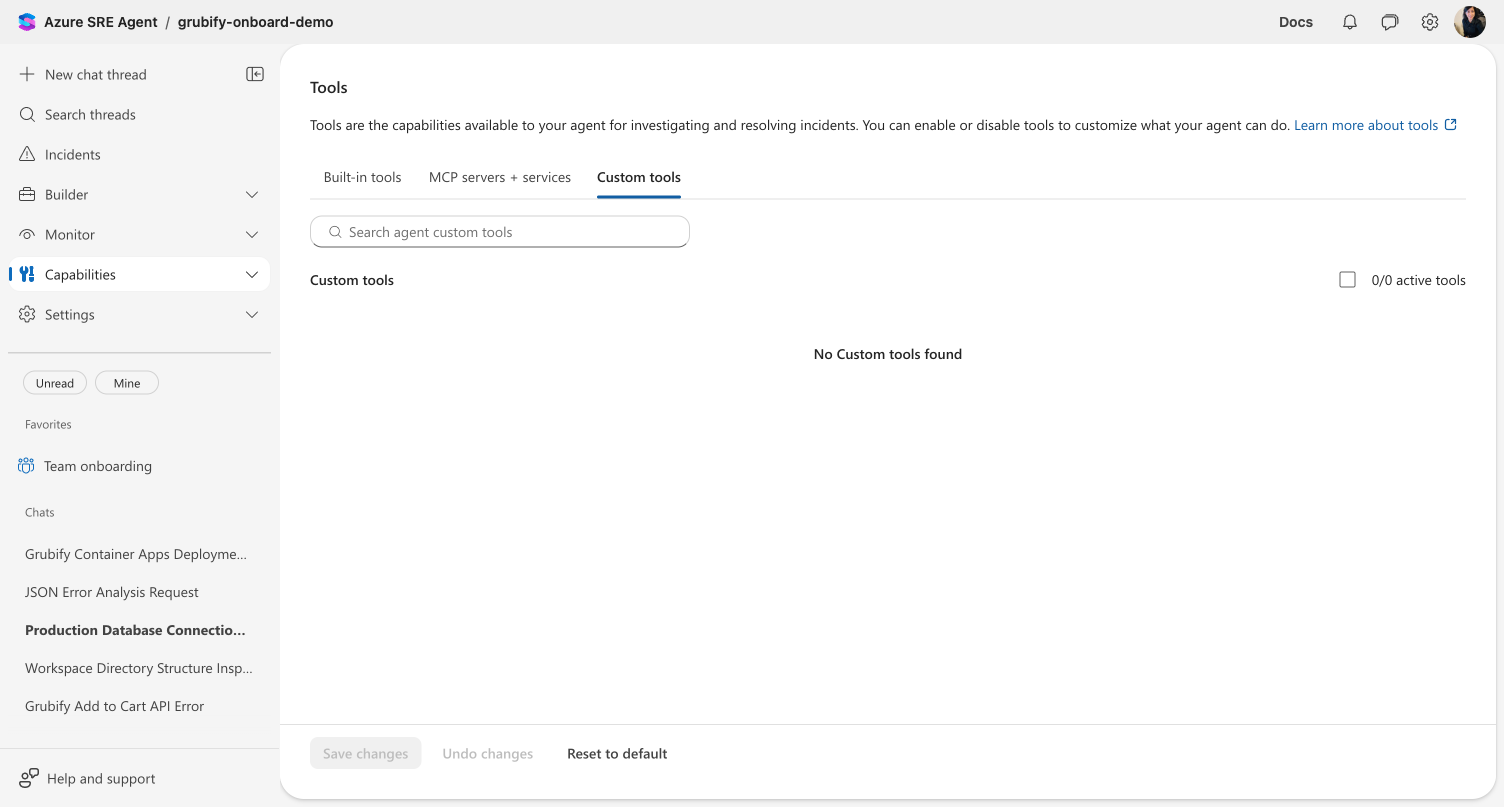Focus the Search agent custom tools field
Viewport: 1504px width, 807px height.
tap(500, 232)
